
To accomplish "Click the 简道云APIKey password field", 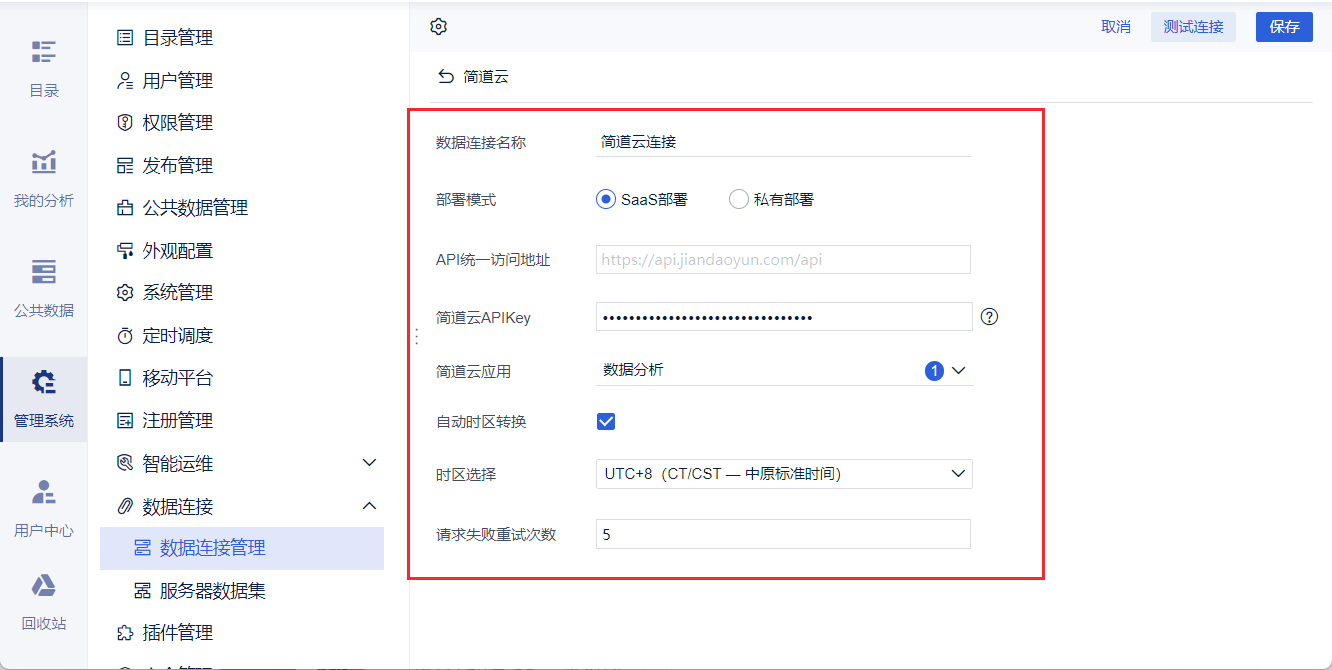I will click(x=784, y=317).
